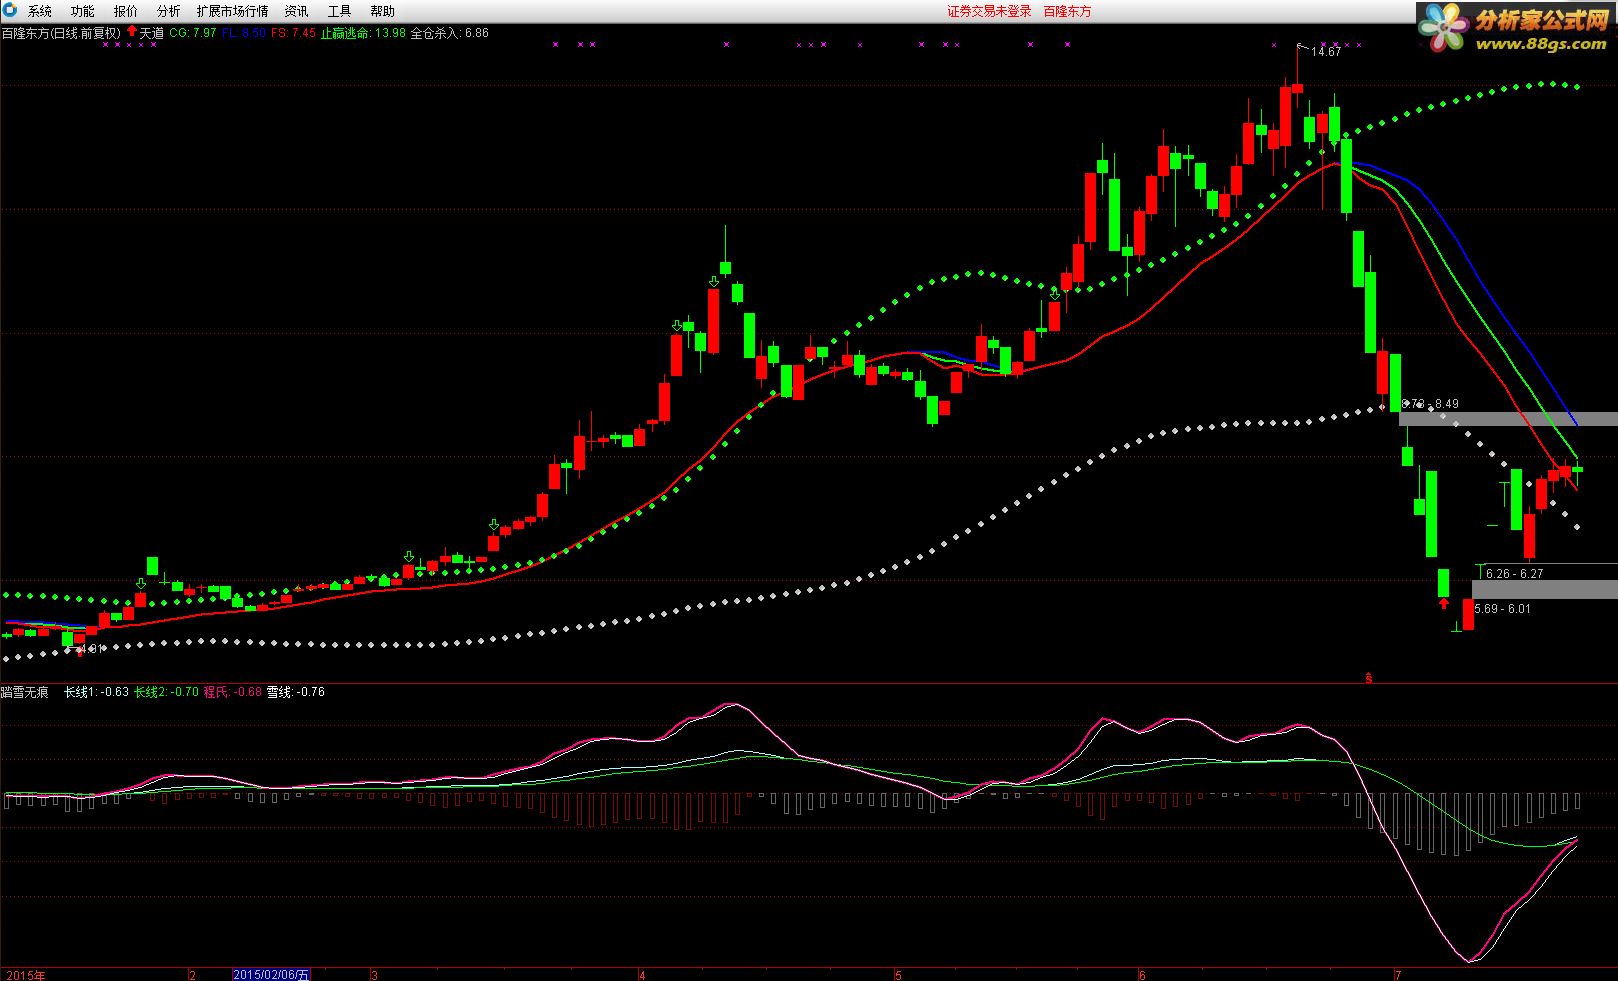
Task: Click the FL: 8.50 indicator value
Action: coord(244,33)
